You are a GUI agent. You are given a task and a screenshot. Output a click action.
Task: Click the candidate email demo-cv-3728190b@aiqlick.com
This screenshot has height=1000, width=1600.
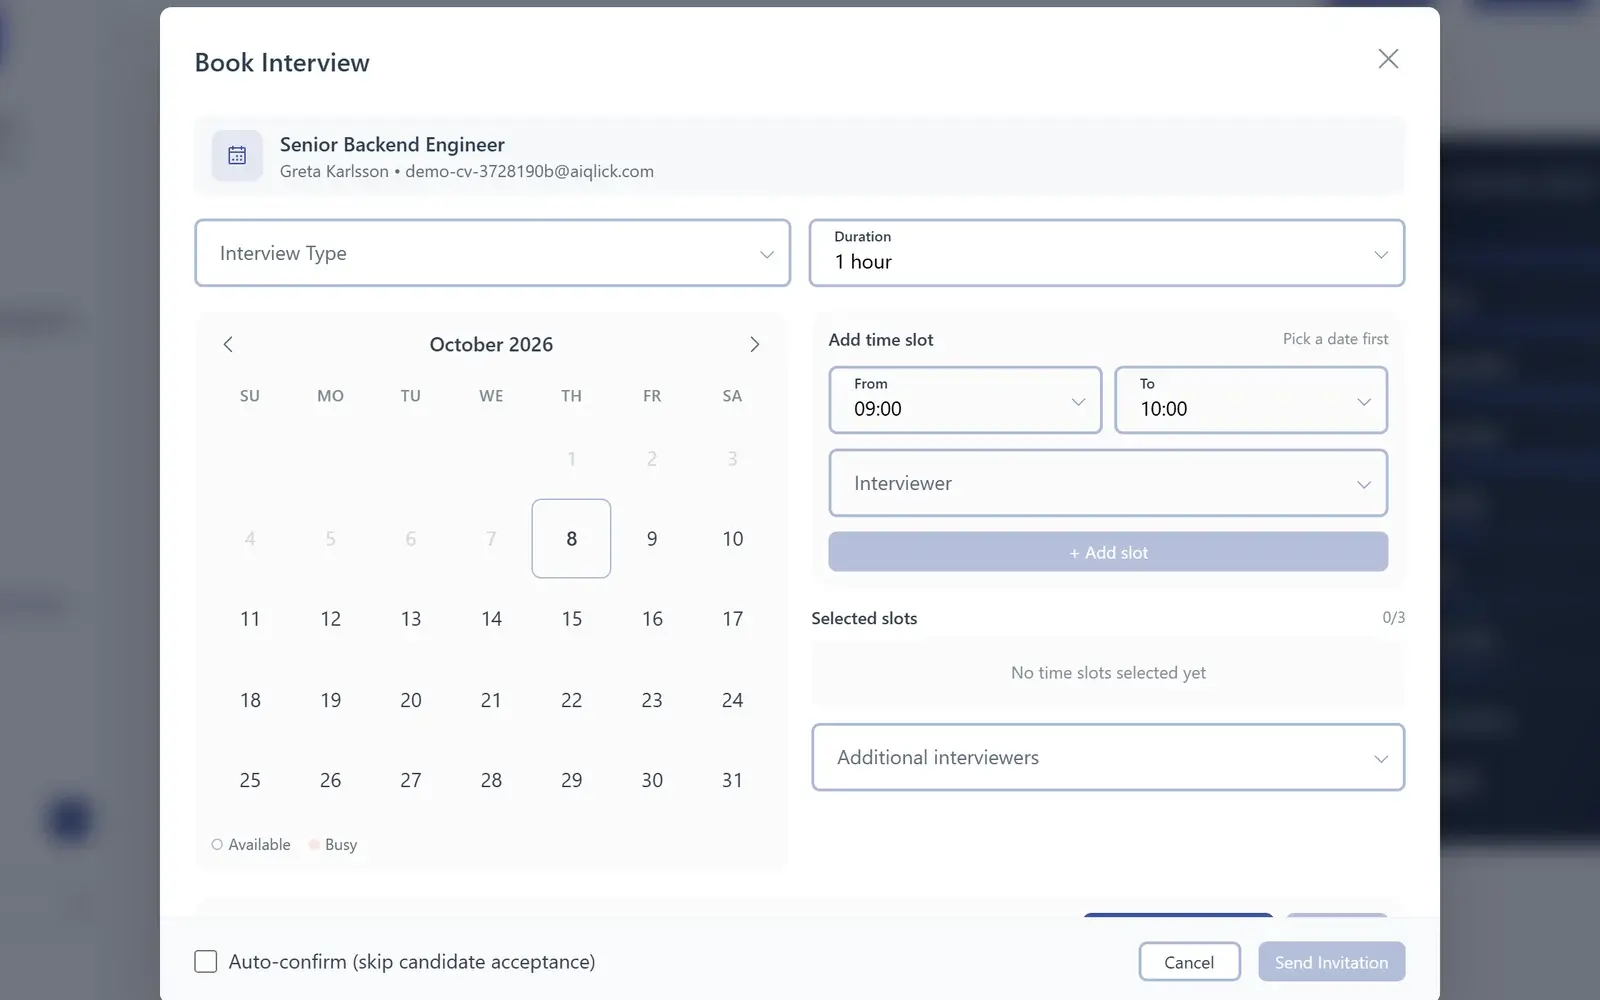click(529, 171)
